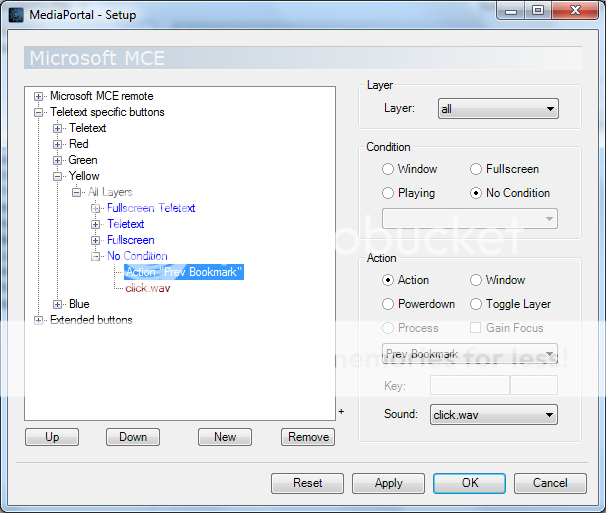This screenshot has height=513, width=606.
Task: Collapse the Yellow button node
Action: click(58, 176)
